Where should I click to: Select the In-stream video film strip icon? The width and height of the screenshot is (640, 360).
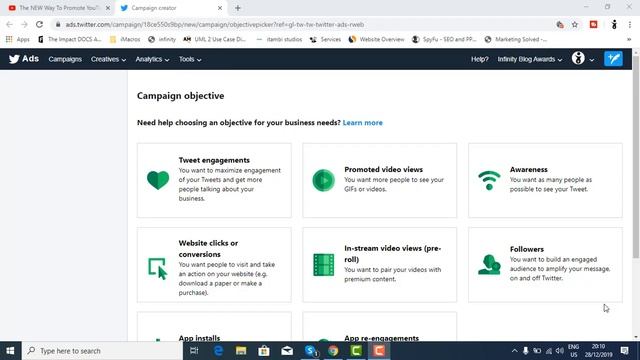pos(323,264)
